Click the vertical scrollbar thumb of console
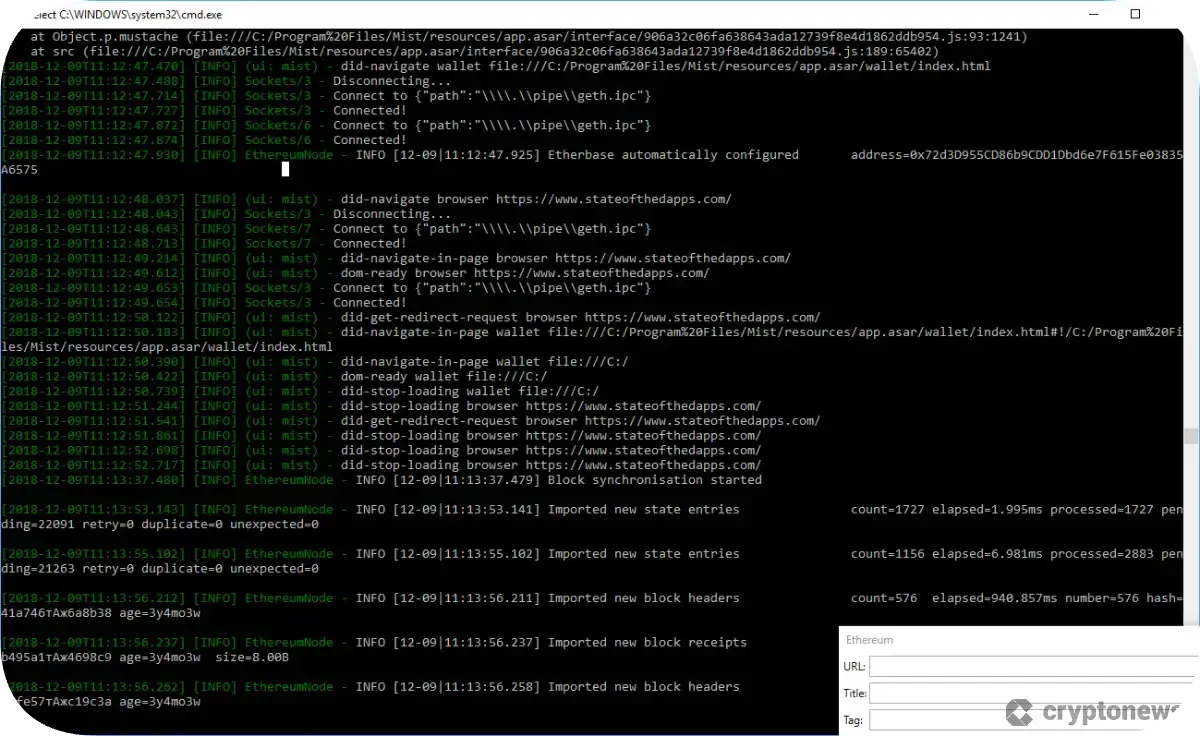Viewport: 1200px width, 736px height. (x=1190, y=436)
